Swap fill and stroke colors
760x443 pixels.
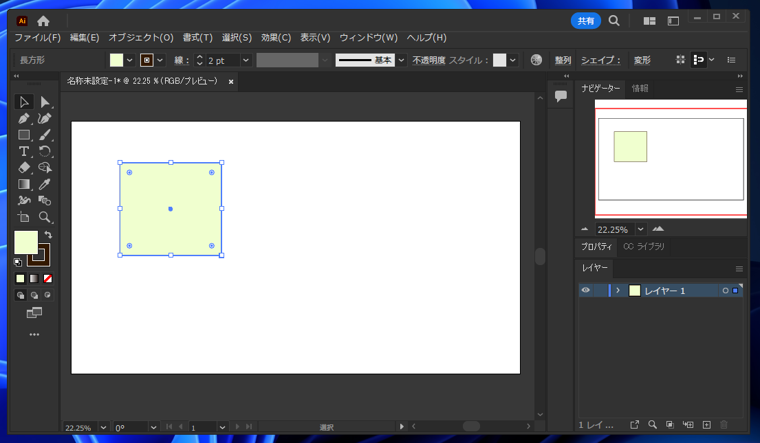tap(48, 235)
